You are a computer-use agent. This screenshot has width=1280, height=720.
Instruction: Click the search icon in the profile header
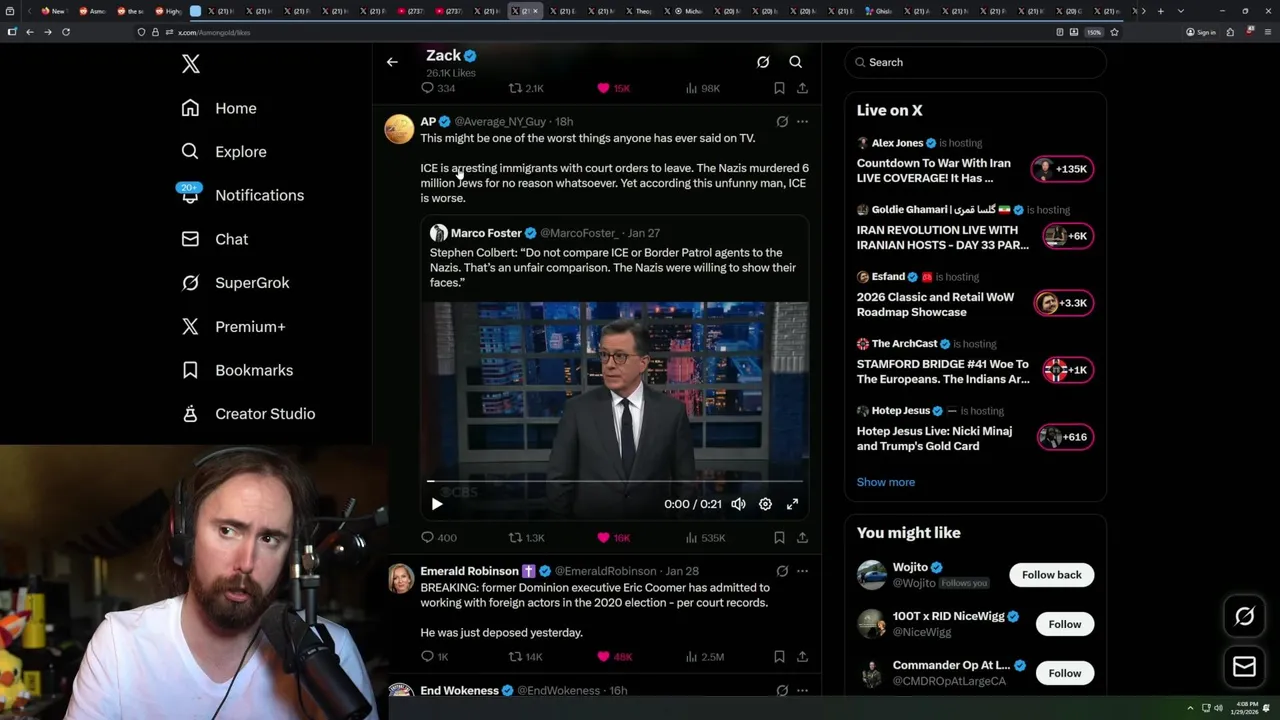[796, 62]
